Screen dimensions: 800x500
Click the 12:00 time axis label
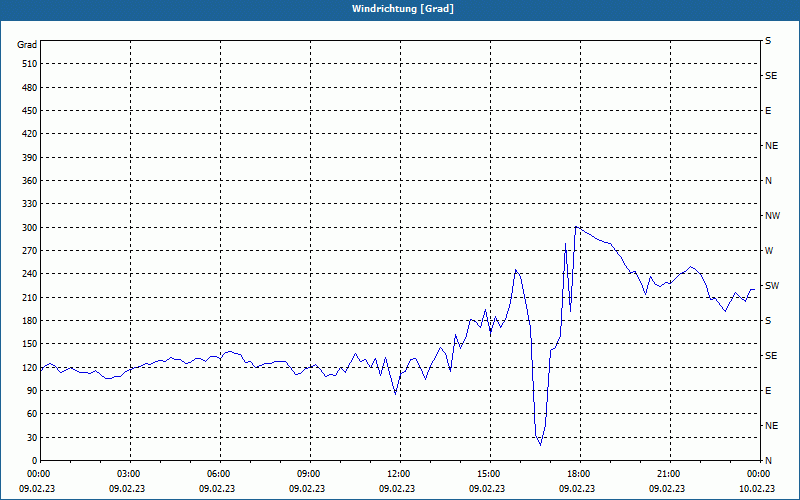coord(400,474)
